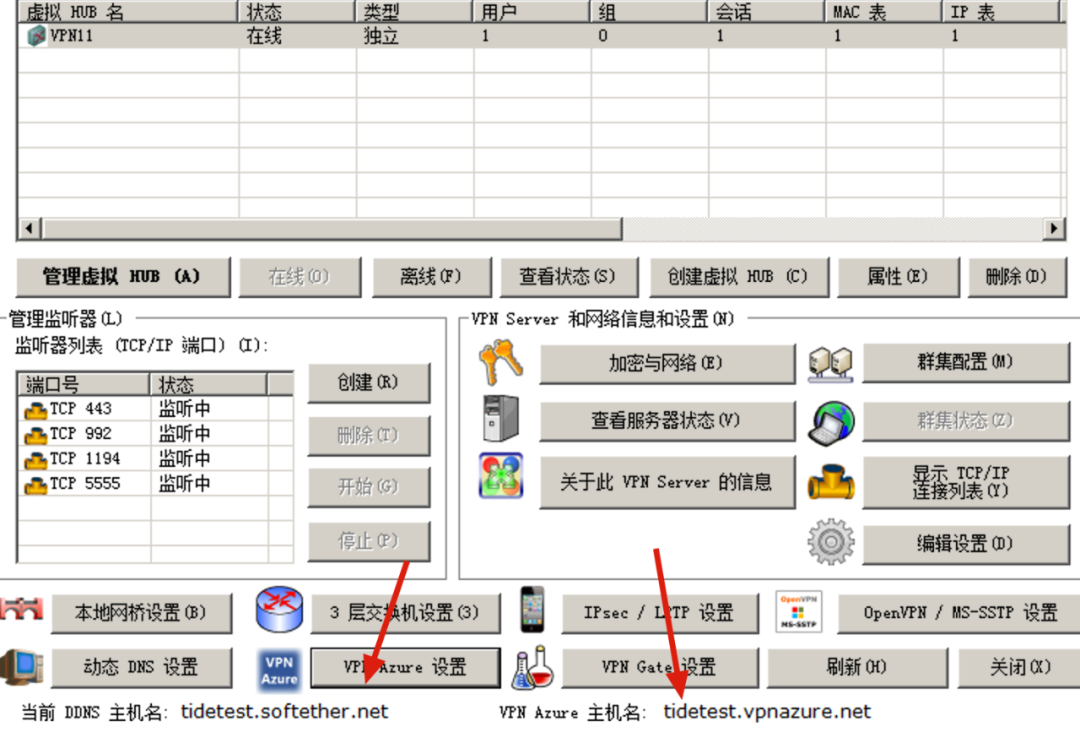This screenshot has width=1080, height=732.
Task: Click the VPN11 hub icon in the list
Action: (36, 36)
